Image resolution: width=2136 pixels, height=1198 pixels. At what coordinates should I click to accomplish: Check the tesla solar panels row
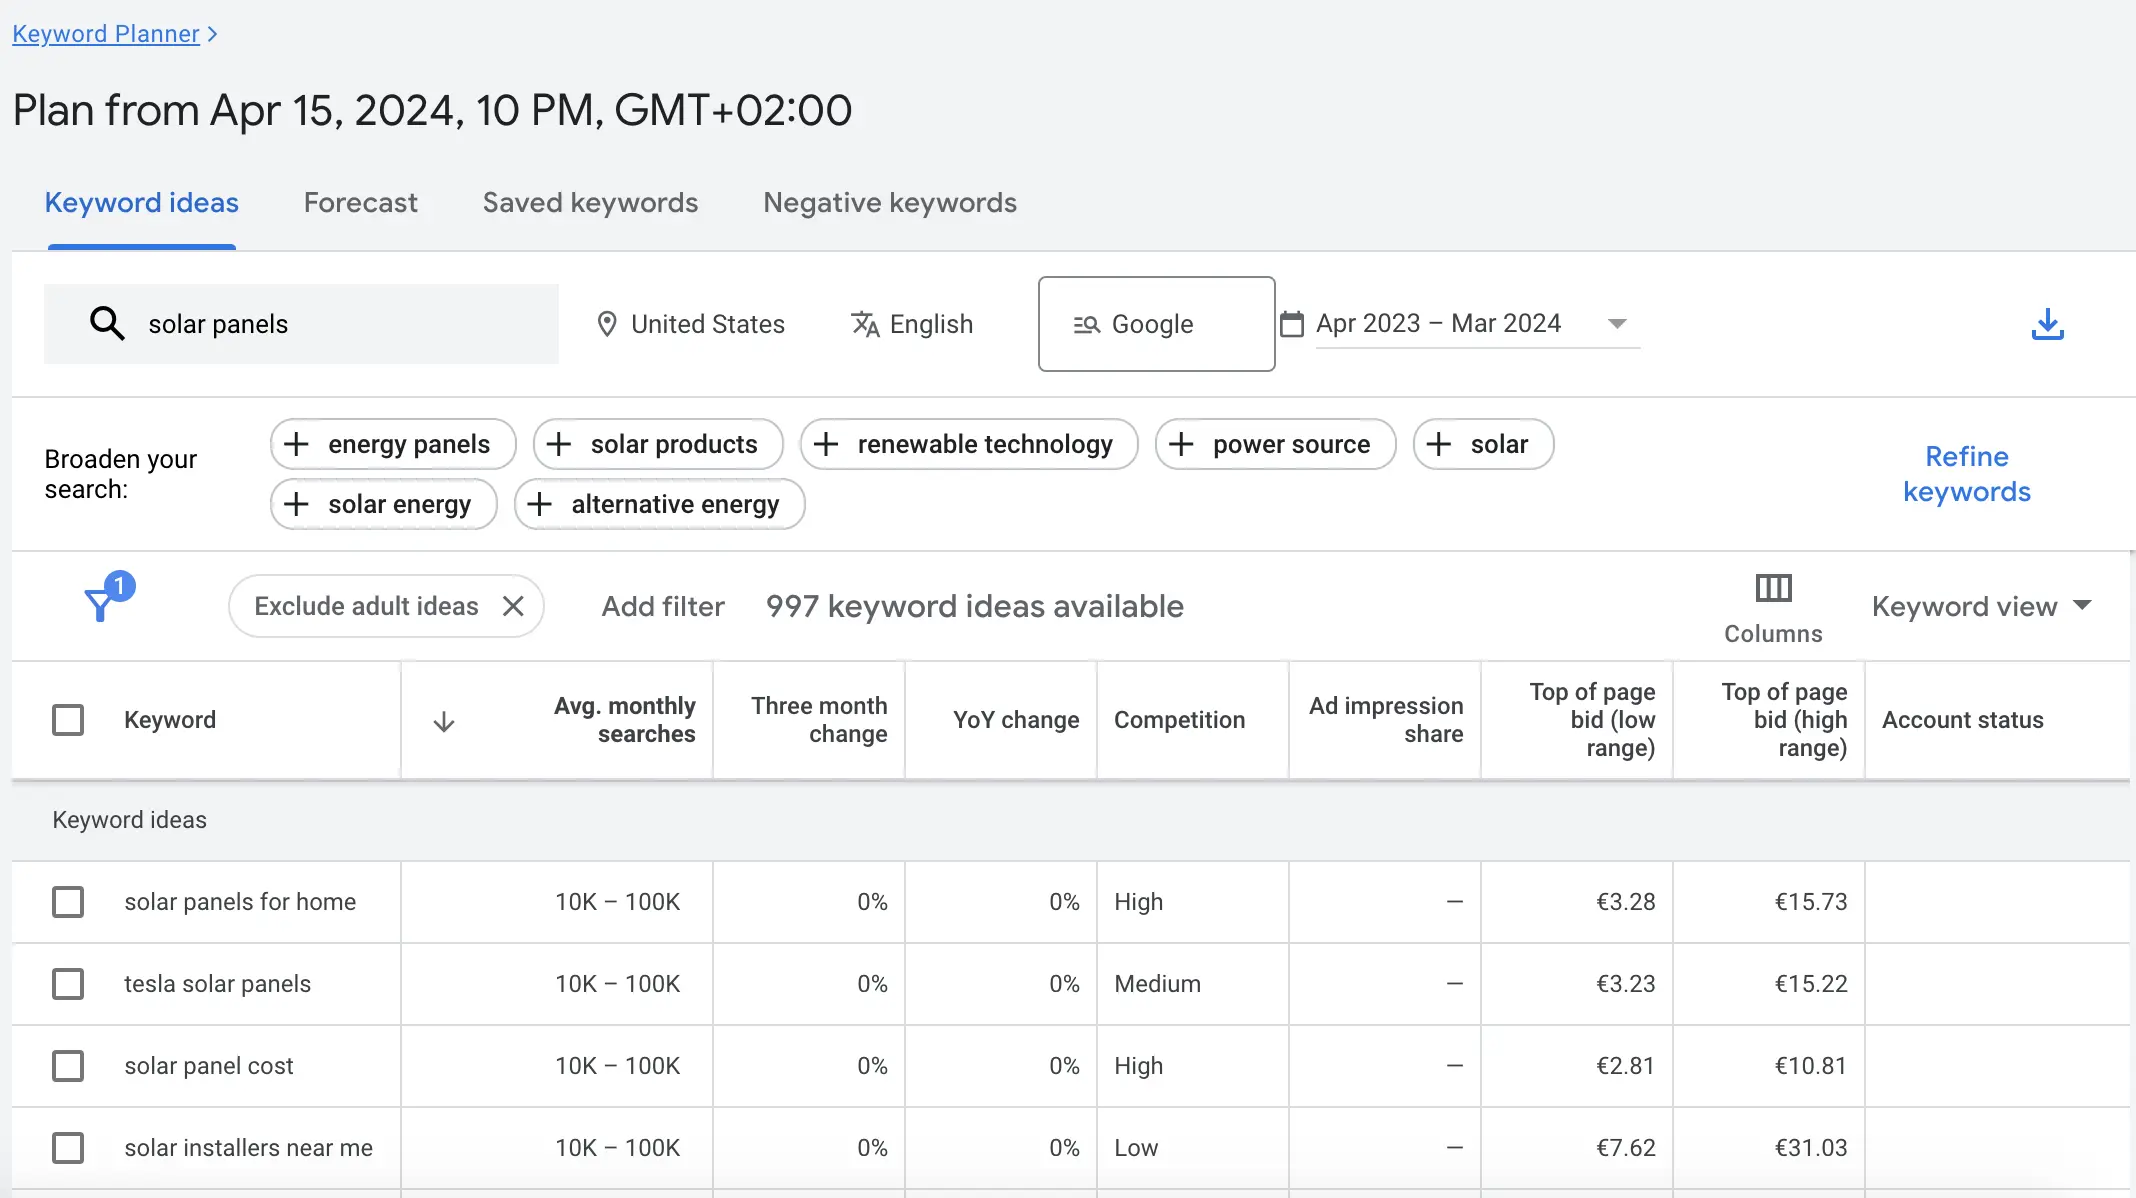click(68, 984)
